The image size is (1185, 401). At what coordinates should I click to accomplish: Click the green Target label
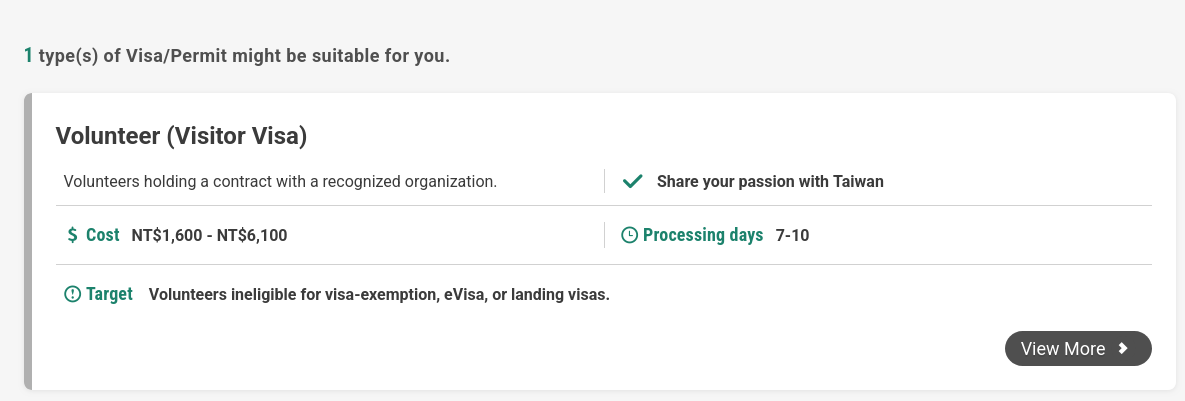point(109,294)
